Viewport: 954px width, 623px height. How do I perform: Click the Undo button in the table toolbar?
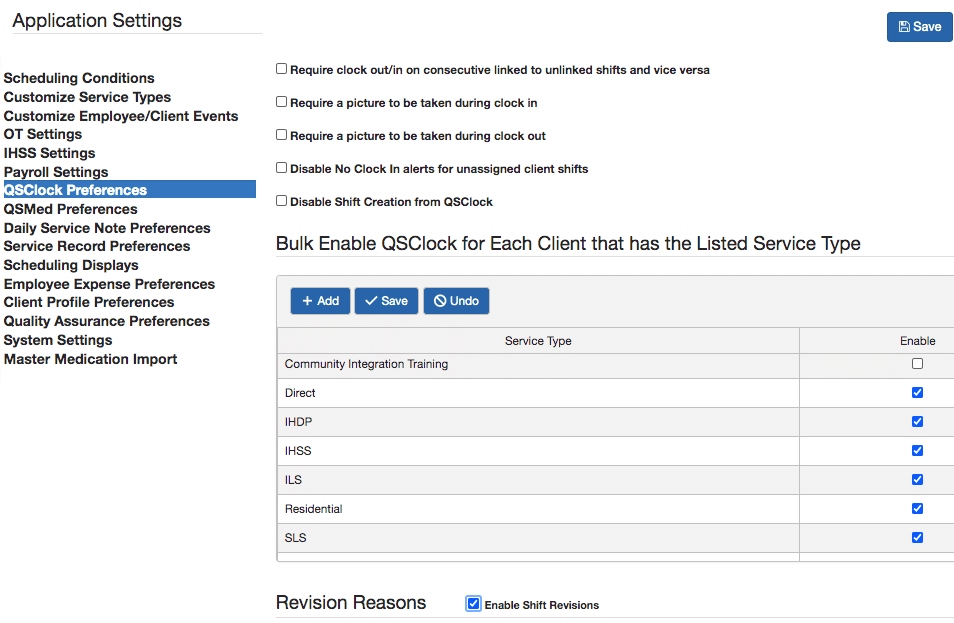tap(456, 300)
